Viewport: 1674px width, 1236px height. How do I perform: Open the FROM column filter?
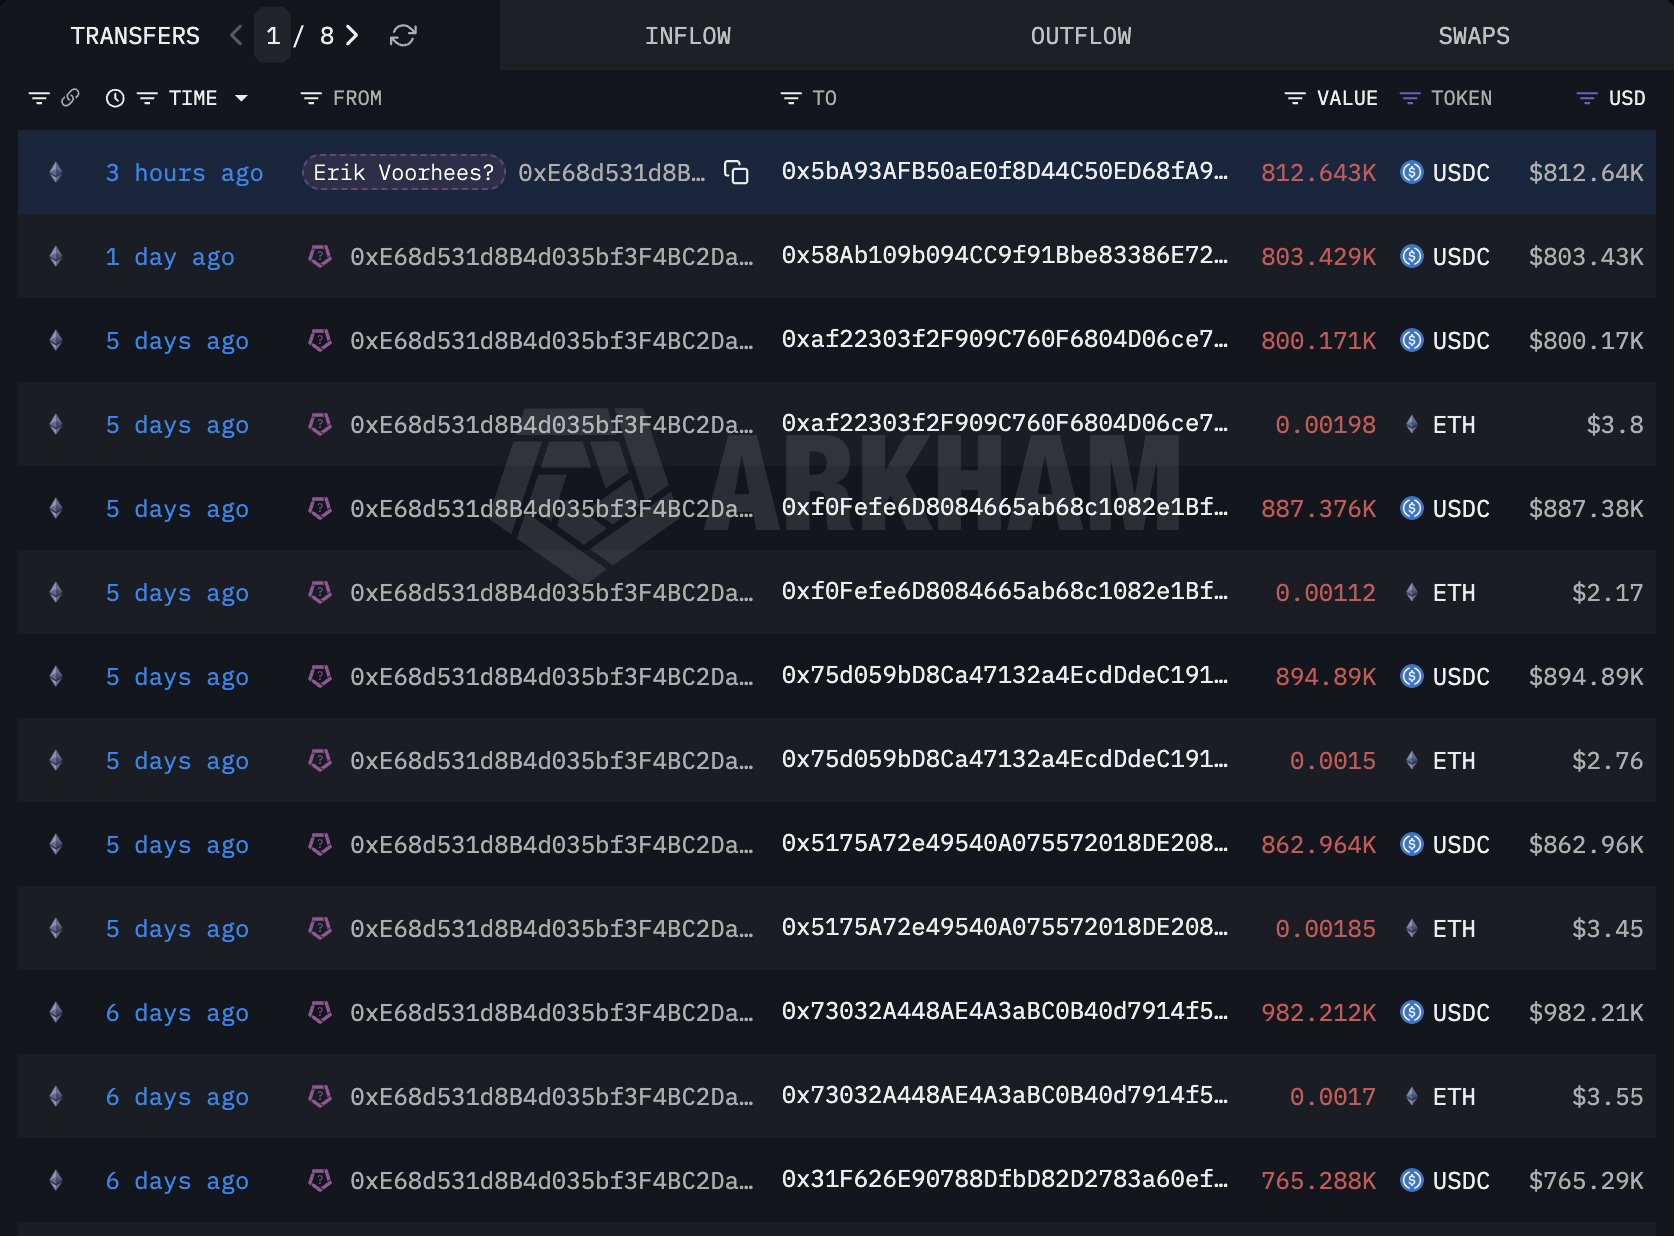[311, 98]
